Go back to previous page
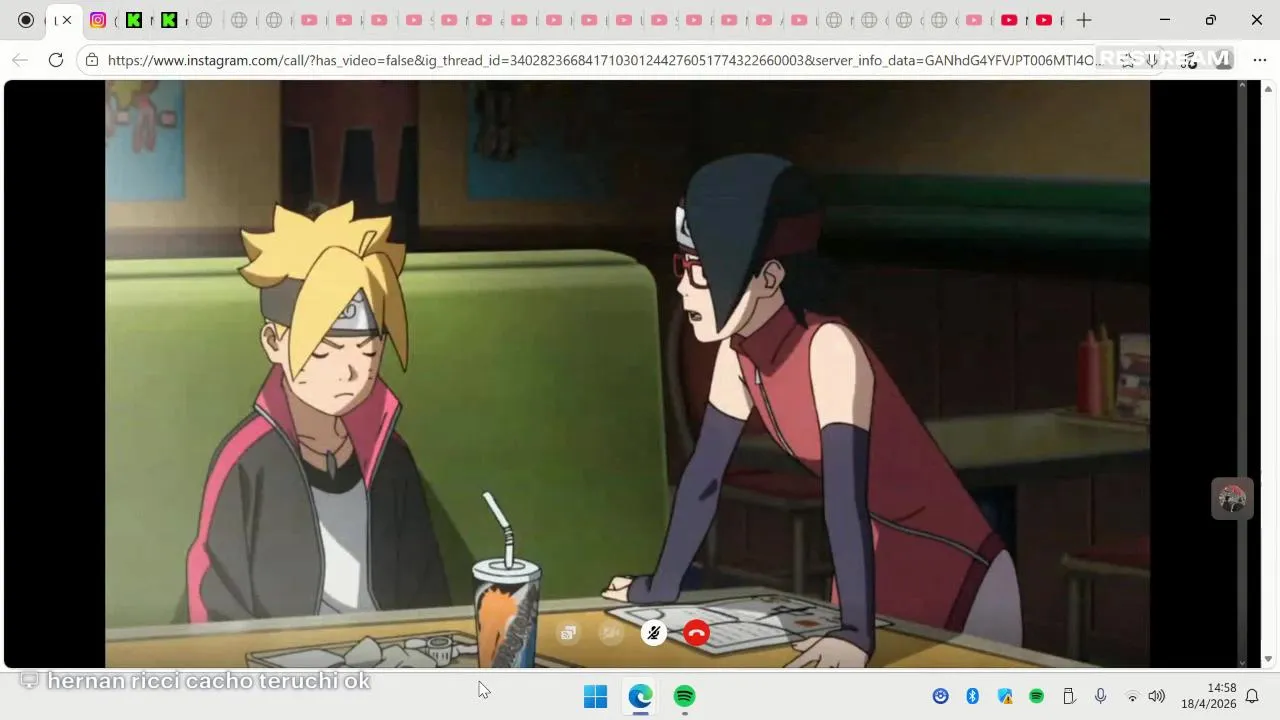This screenshot has height=720, width=1280. 20,60
